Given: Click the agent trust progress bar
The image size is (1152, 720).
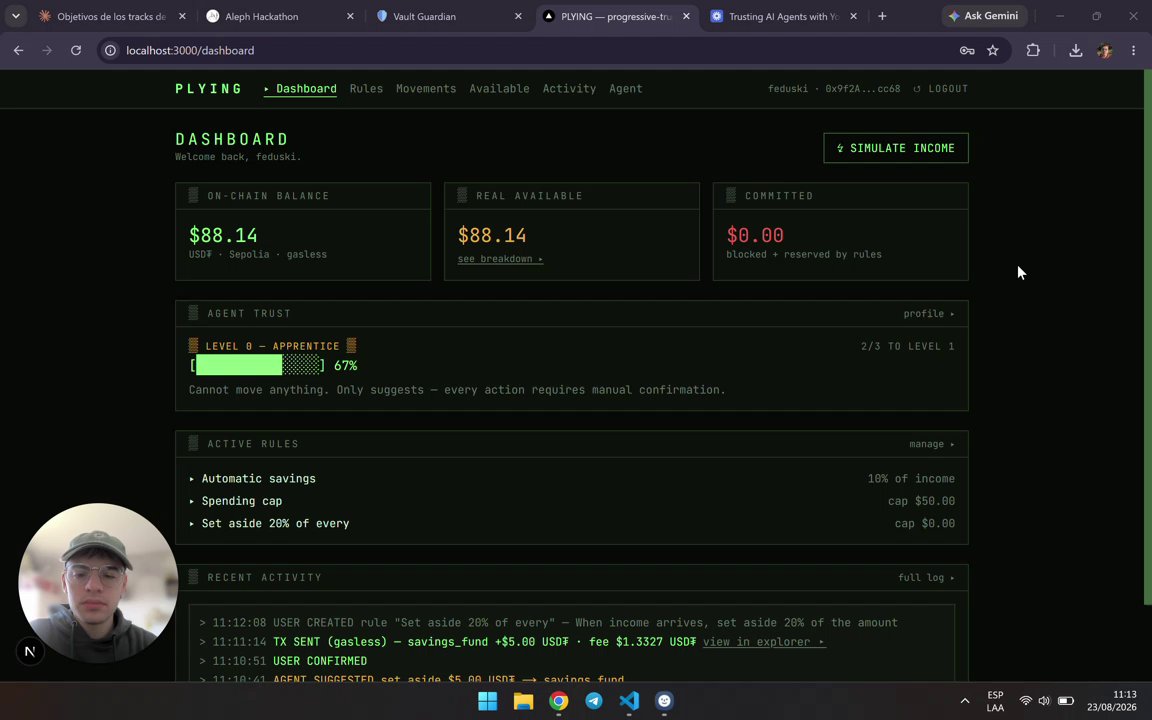Looking at the screenshot, I should coord(258,365).
